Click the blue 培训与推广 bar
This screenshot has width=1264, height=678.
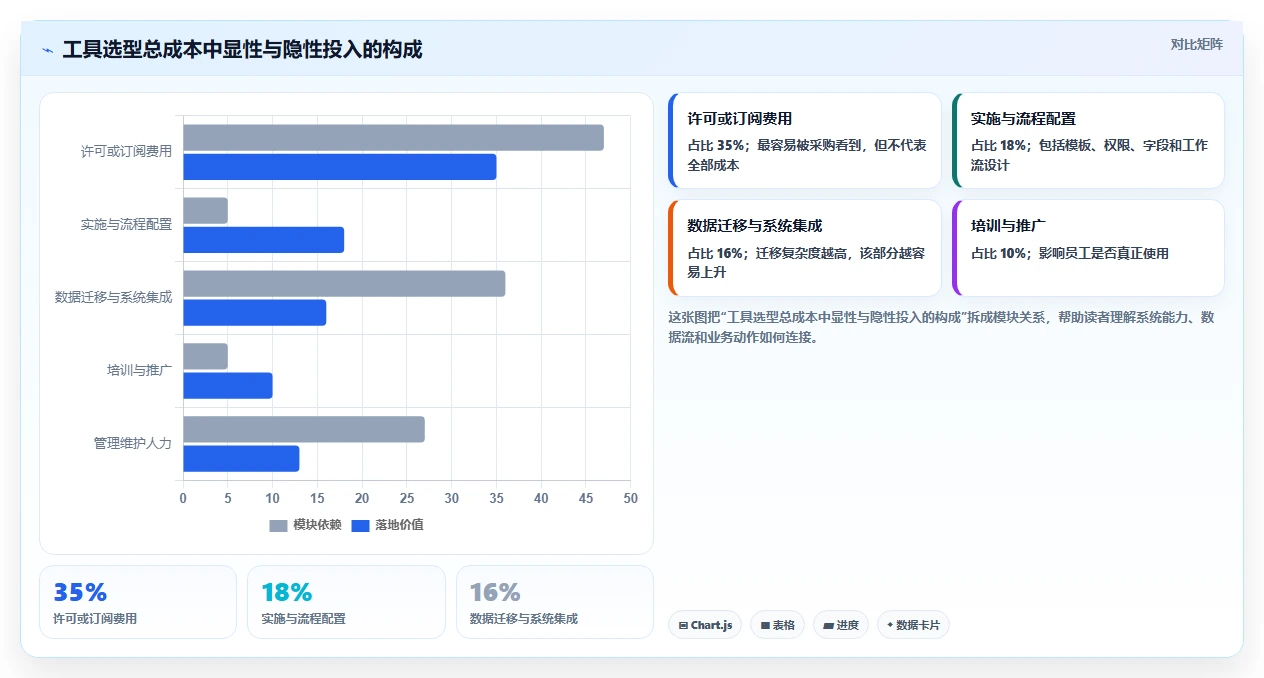click(x=227, y=386)
